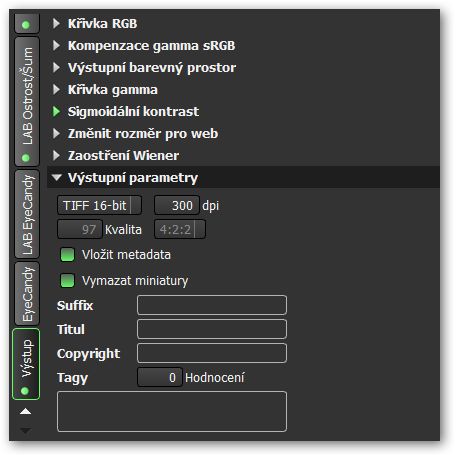Screen dimensions: 454x455
Task: Click the dark down arrow below tabs
Action: click(25, 431)
